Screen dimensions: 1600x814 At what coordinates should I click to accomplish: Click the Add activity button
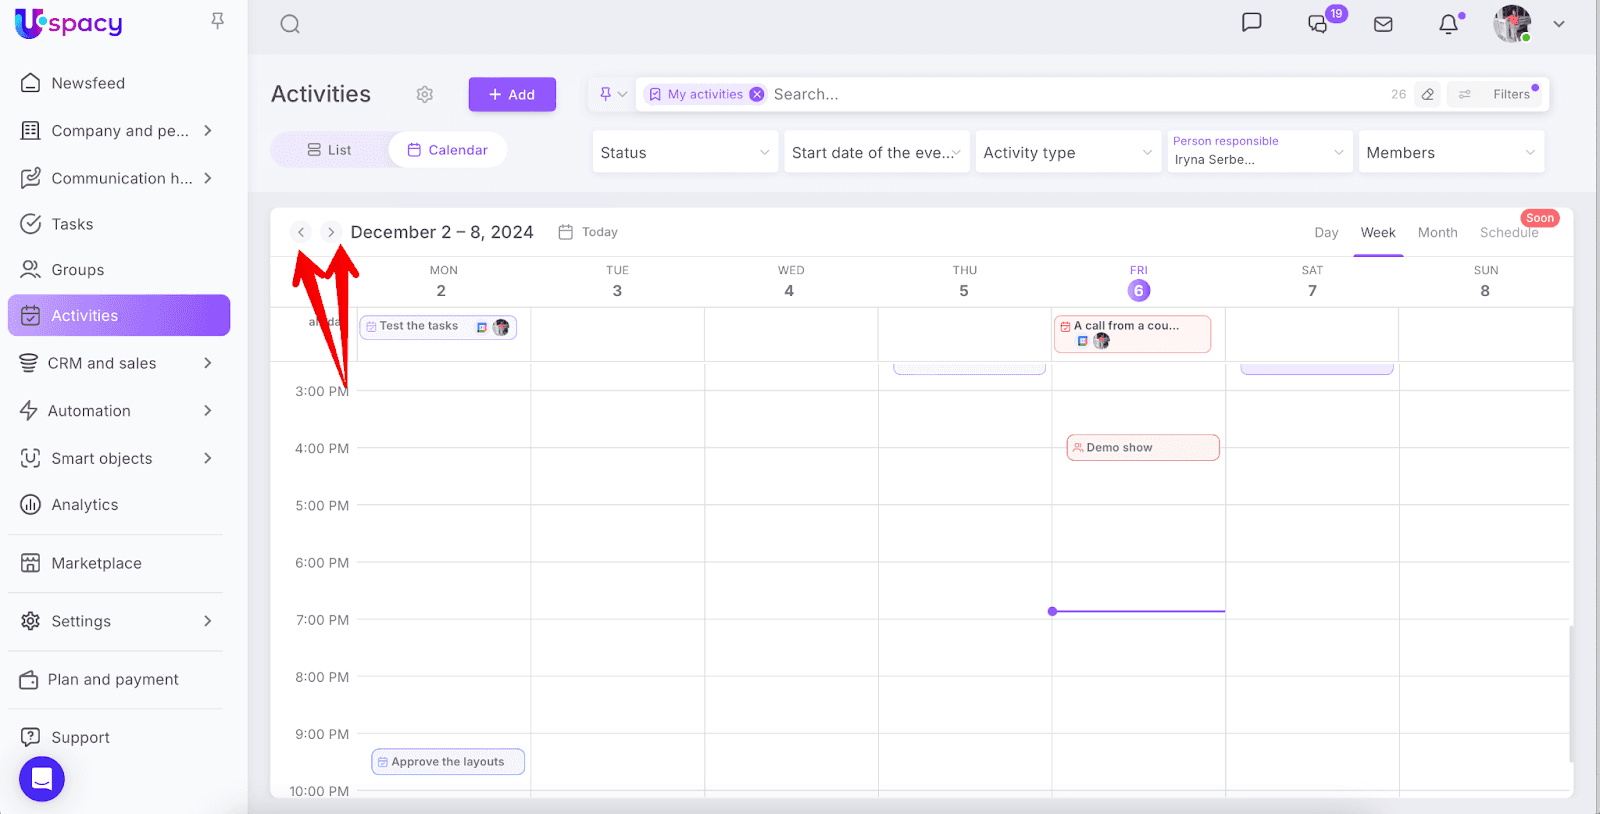pyautogui.click(x=512, y=94)
